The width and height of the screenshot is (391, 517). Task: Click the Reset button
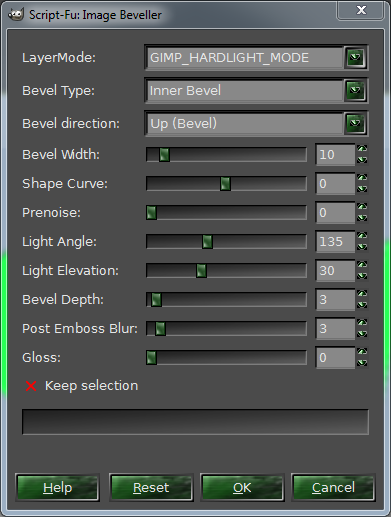151,488
